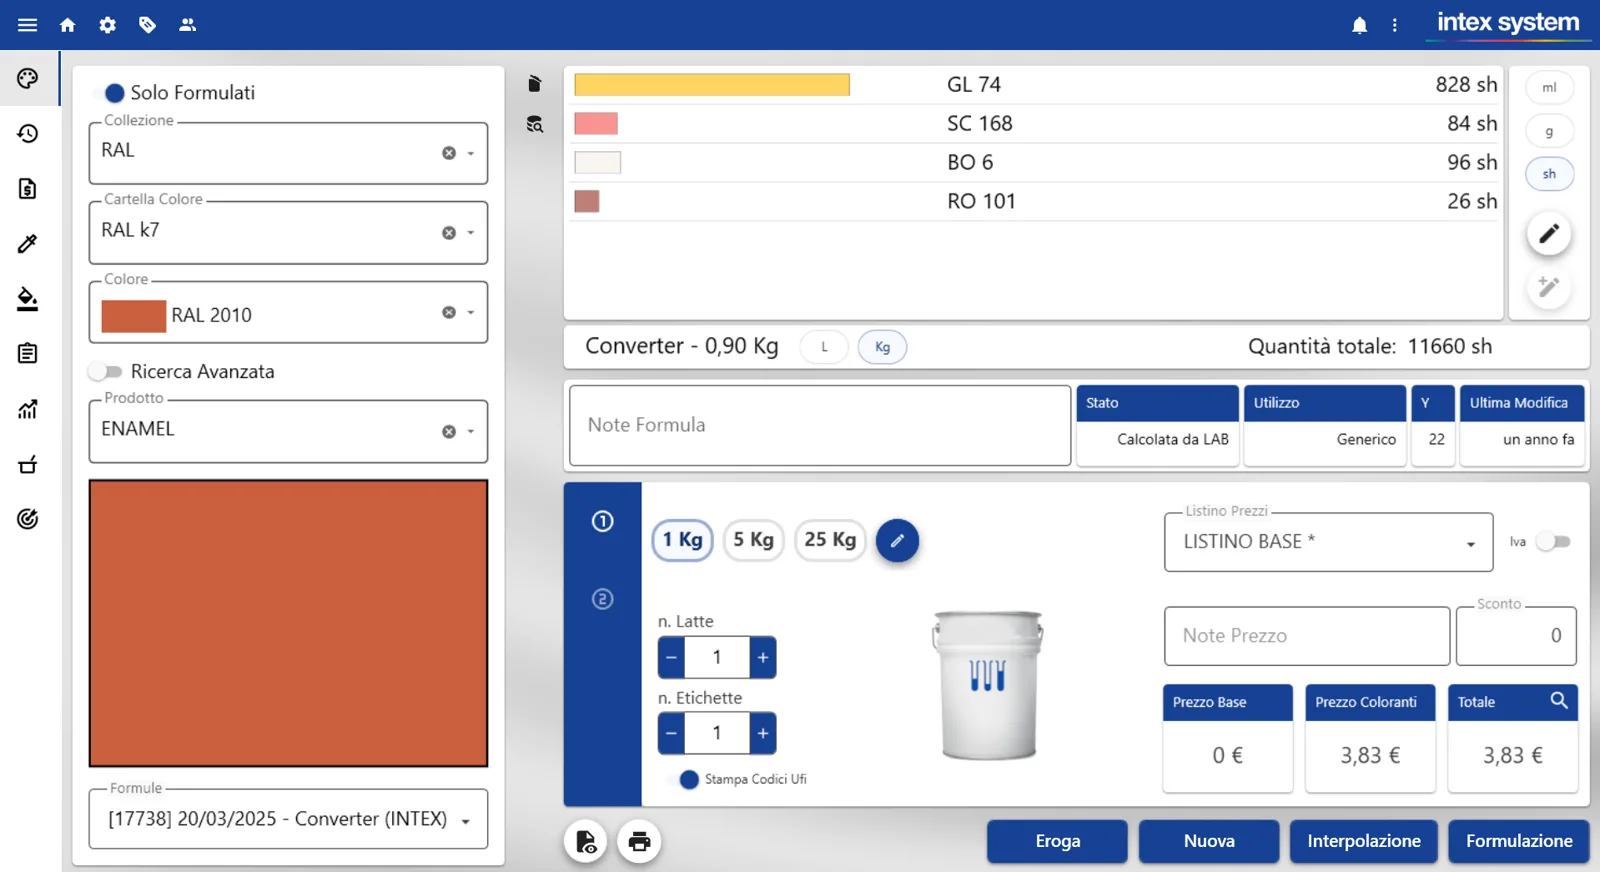Viewport: 1600px width, 872px height.
Task: Click the Eroga button
Action: [1057, 841]
